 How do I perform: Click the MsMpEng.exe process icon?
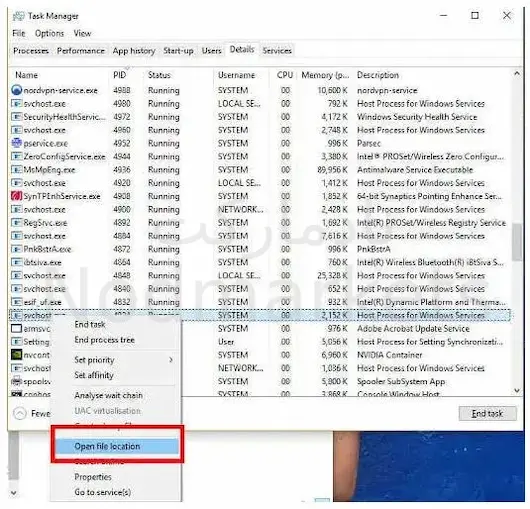tap(17, 169)
